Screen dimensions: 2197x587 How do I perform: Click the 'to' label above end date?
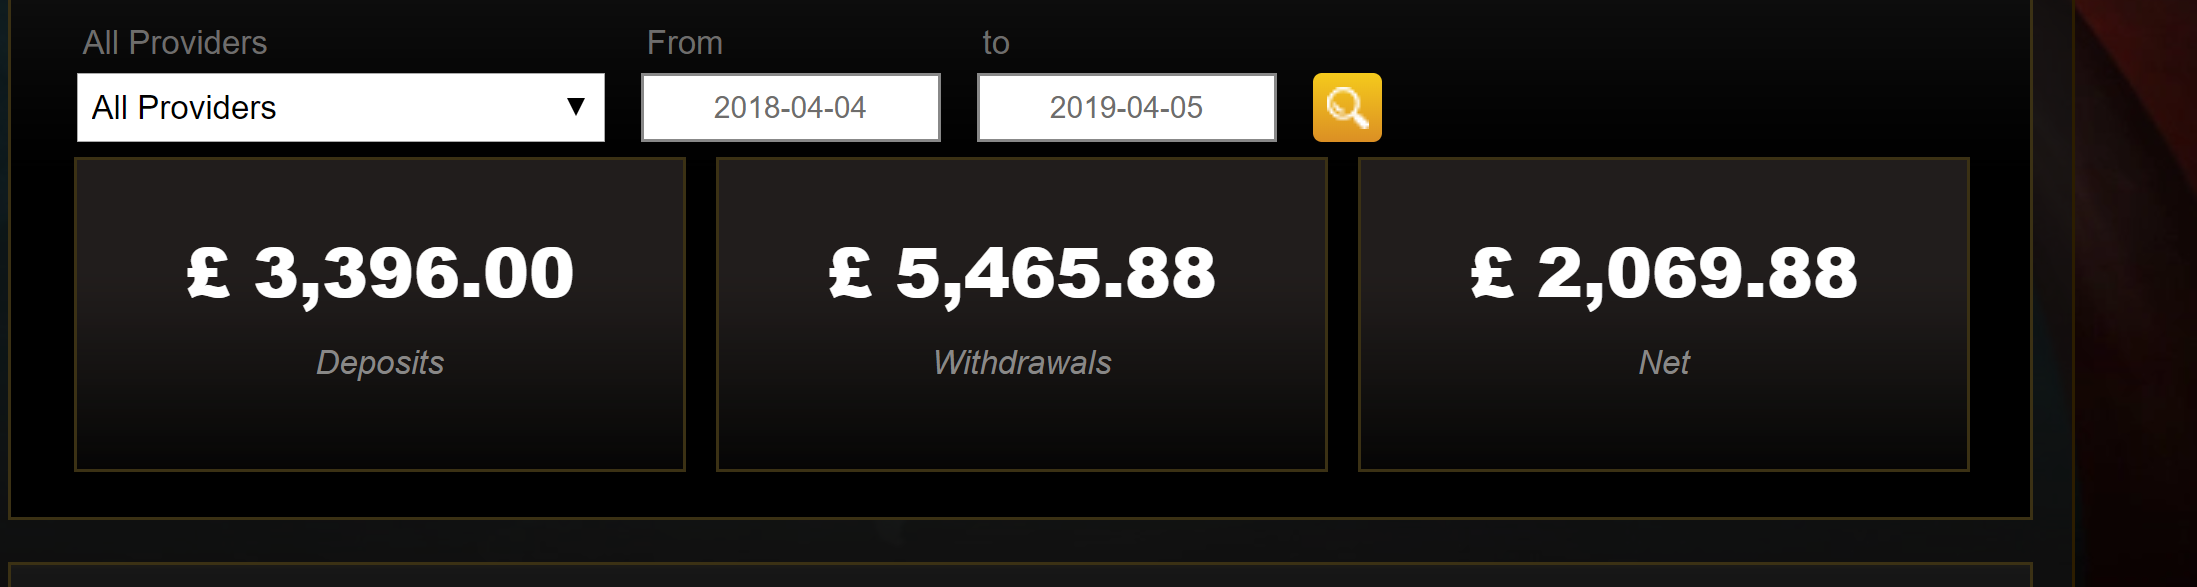[996, 44]
